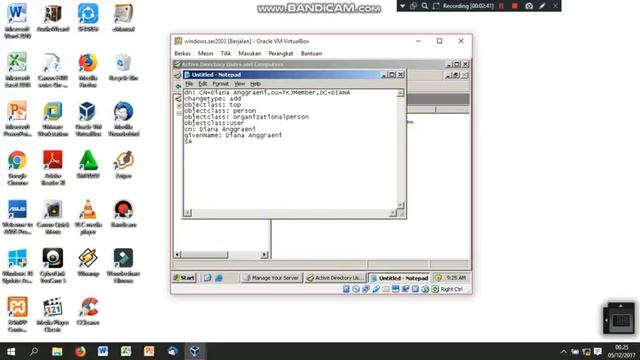
Task: Open CCleaner desktop shortcut
Action: pos(88,311)
